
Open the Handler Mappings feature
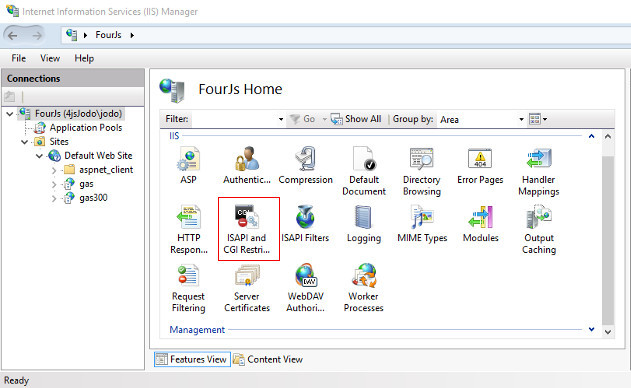[538, 171]
